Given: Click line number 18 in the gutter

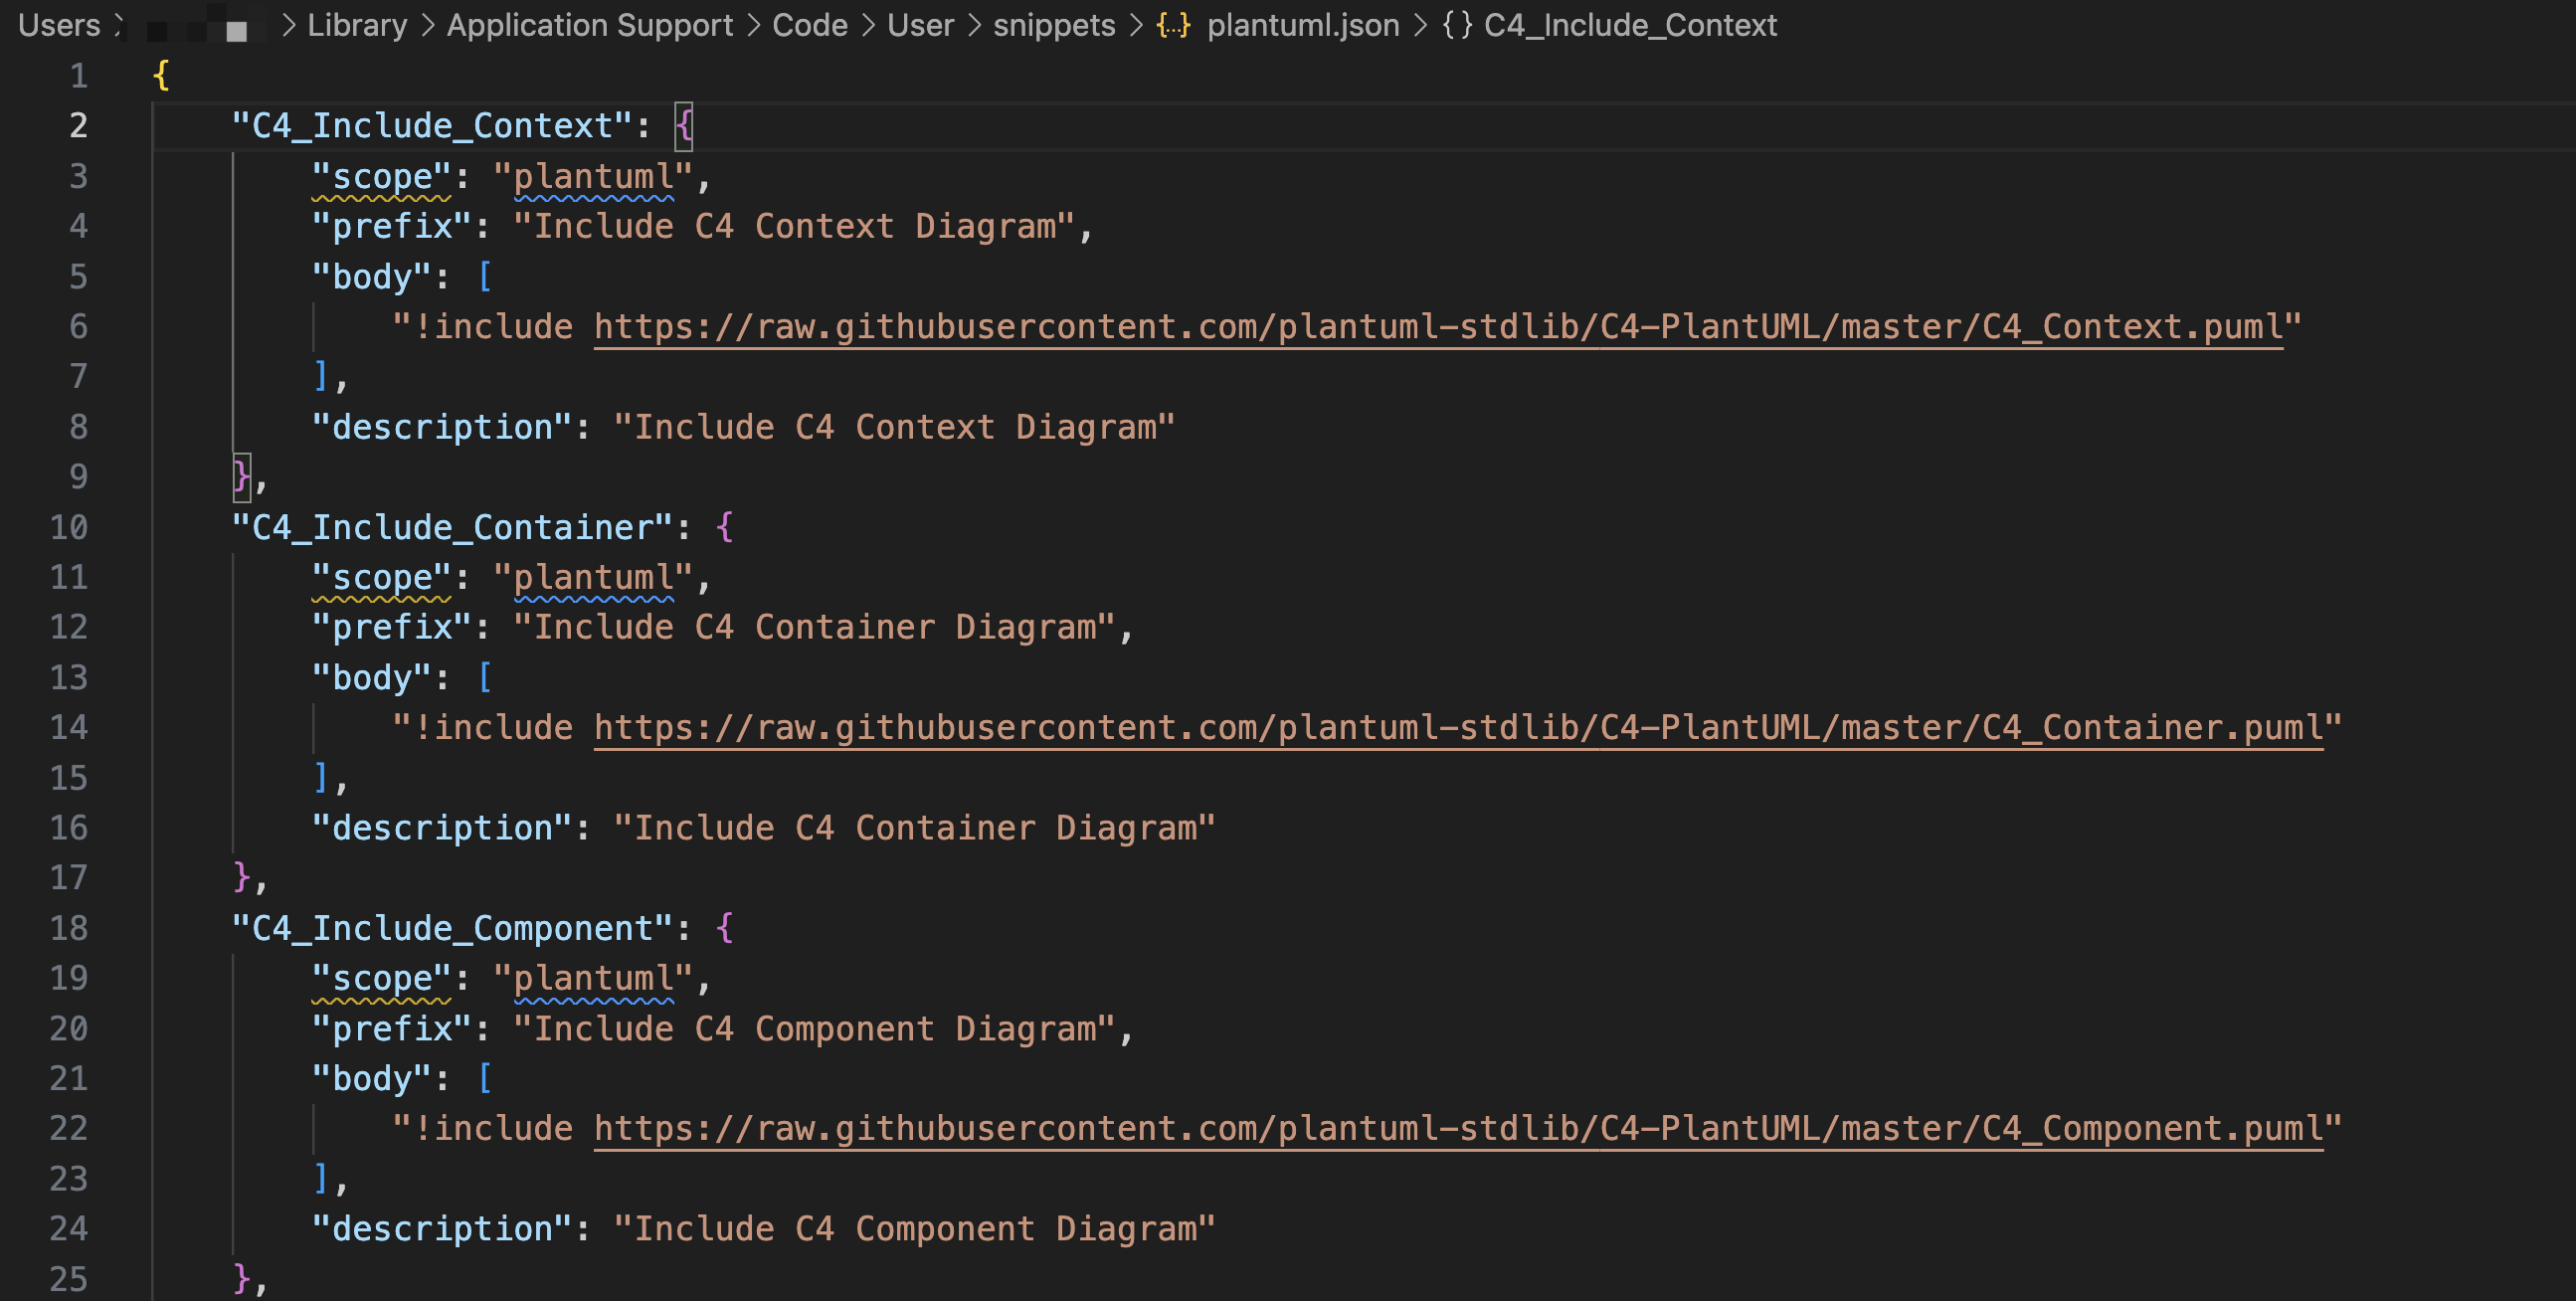Looking at the screenshot, I should coord(69,928).
